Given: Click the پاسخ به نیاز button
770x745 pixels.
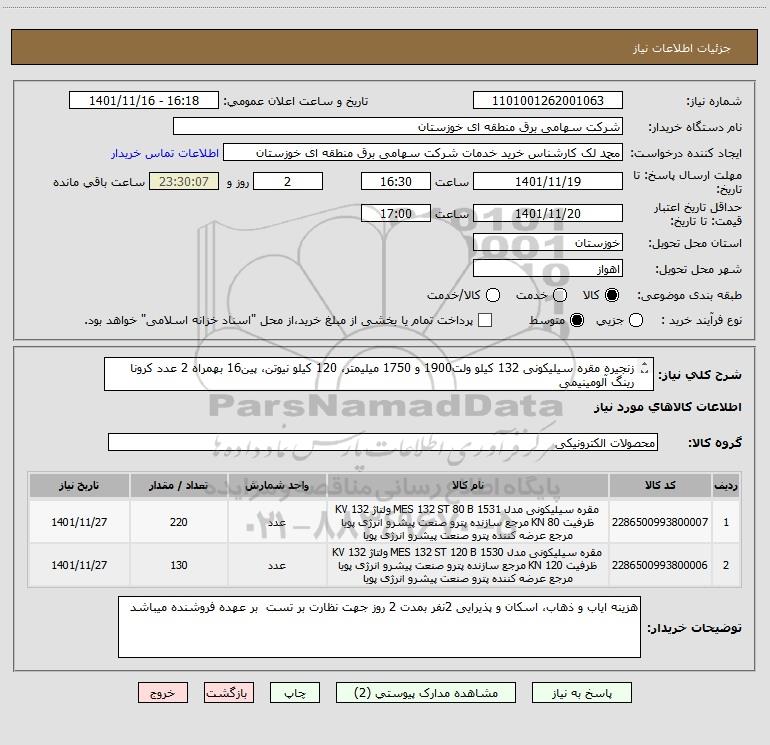Looking at the screenshot, I should pyautogui.click(x=581, y=693).
